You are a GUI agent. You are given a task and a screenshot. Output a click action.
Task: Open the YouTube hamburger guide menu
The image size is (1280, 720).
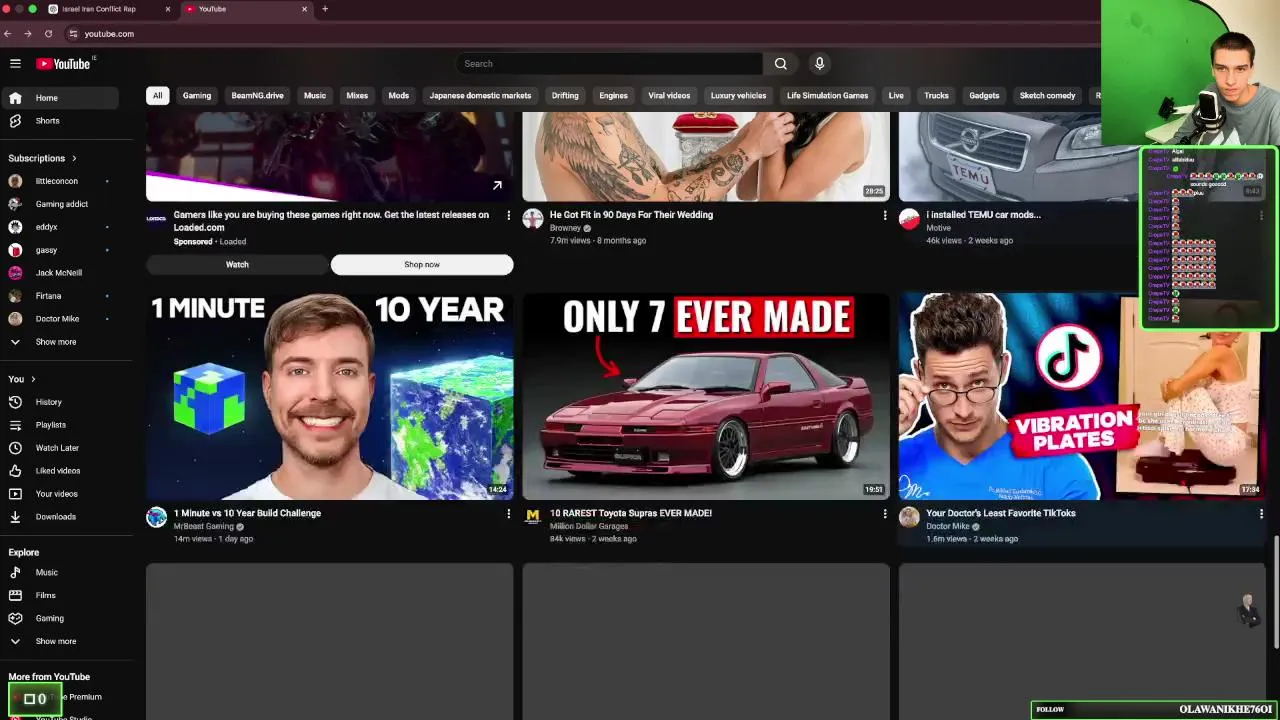coord(15,63)
